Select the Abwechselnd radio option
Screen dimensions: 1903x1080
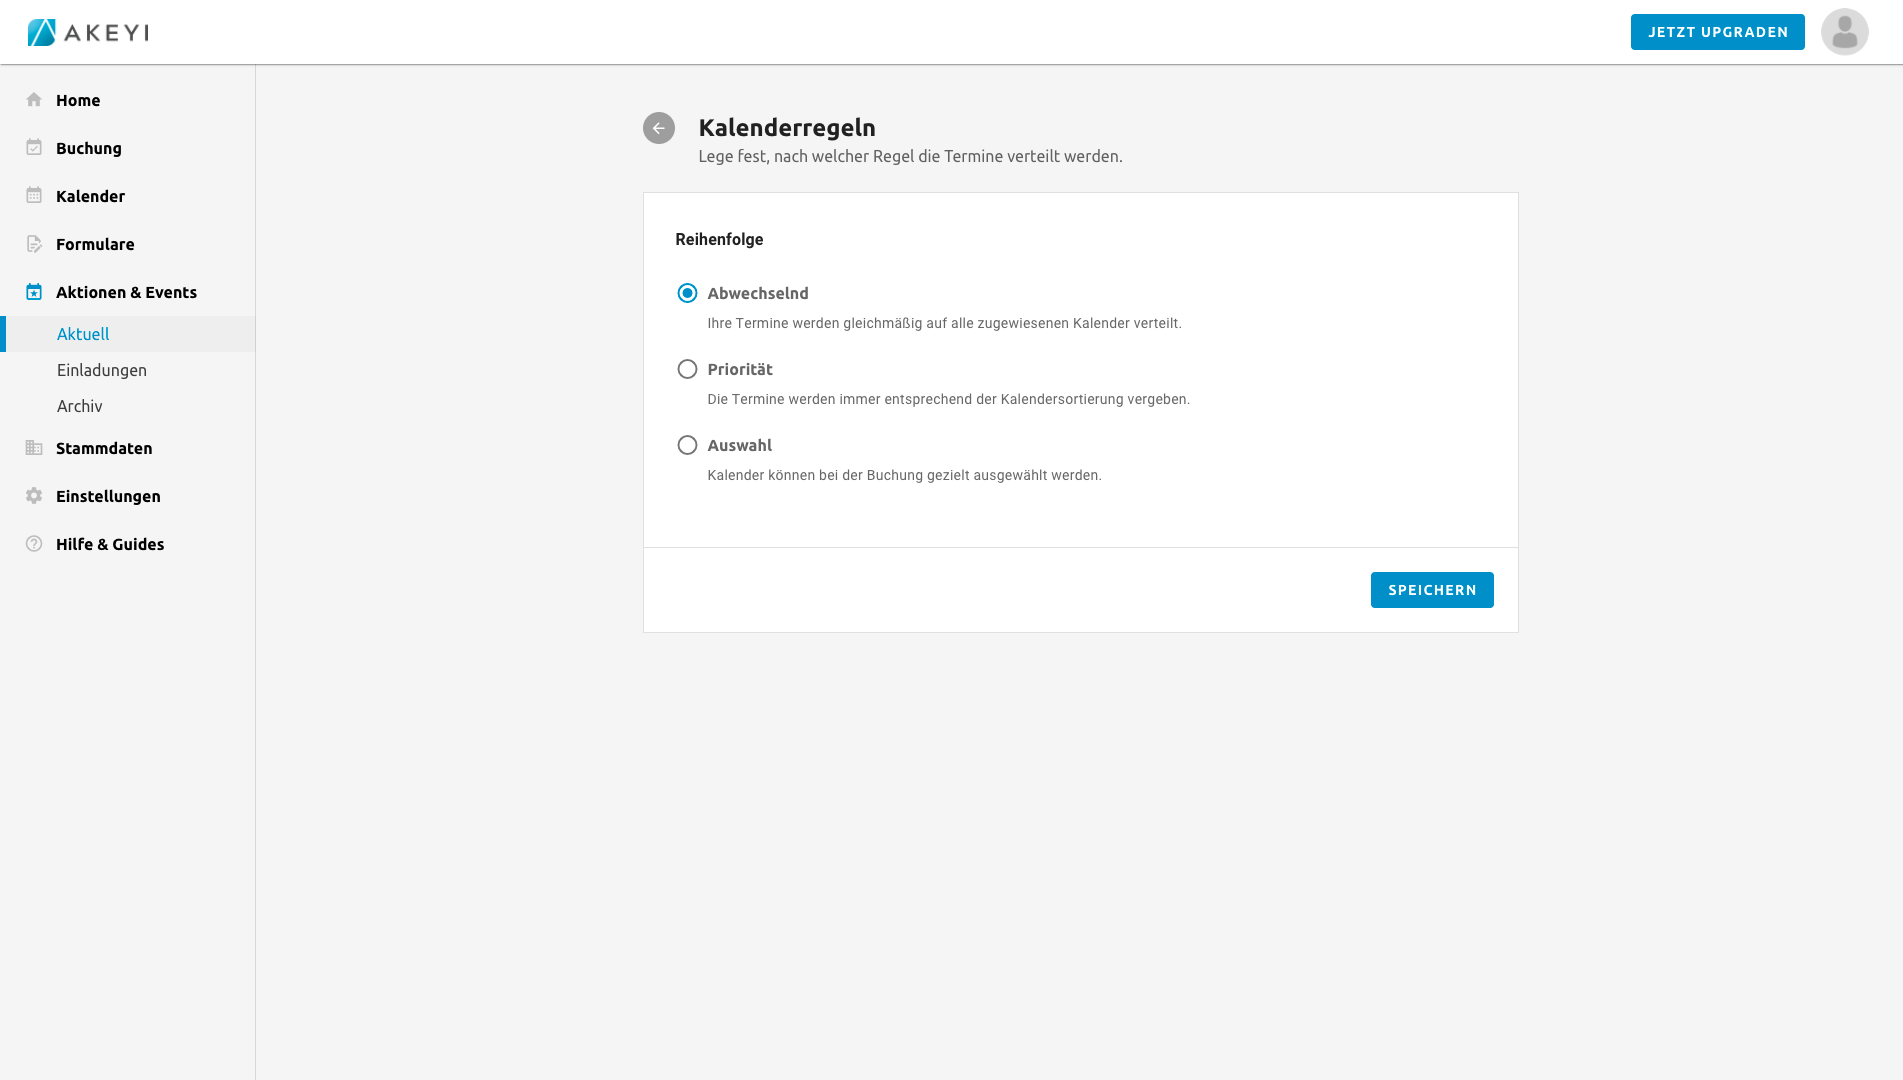point(687,293)
